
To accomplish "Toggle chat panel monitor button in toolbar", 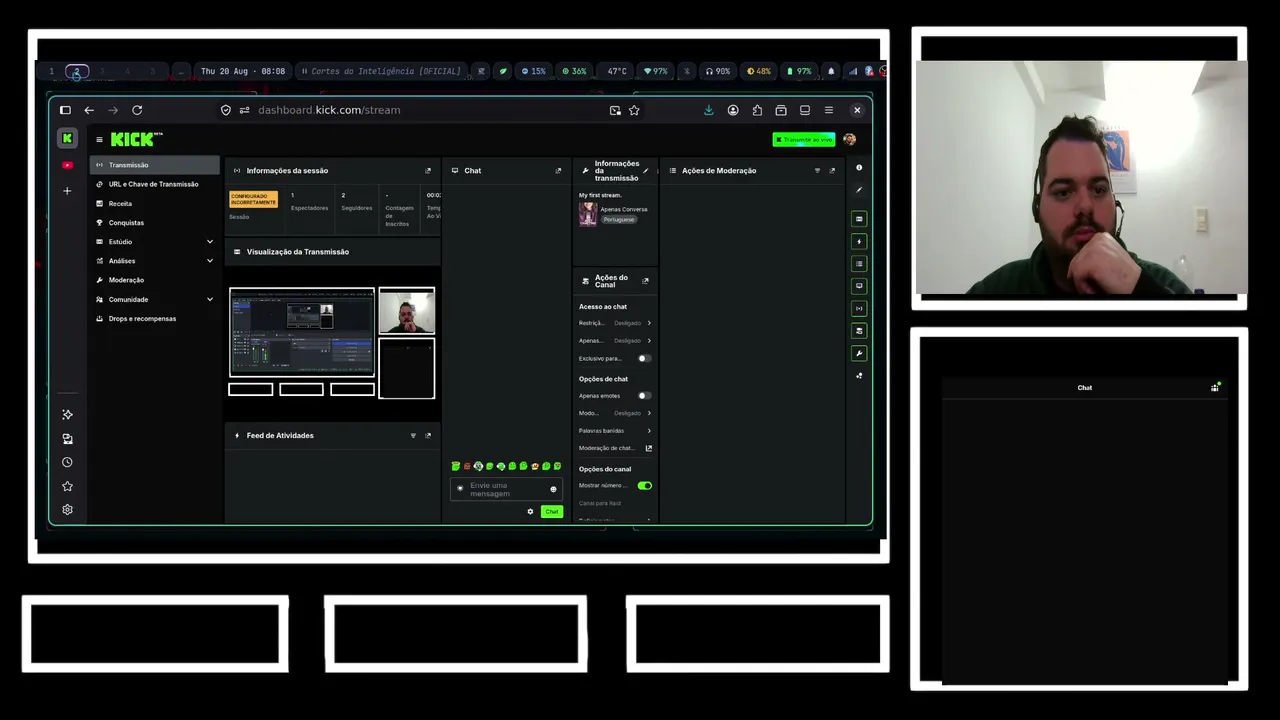I will coord(859,286).
